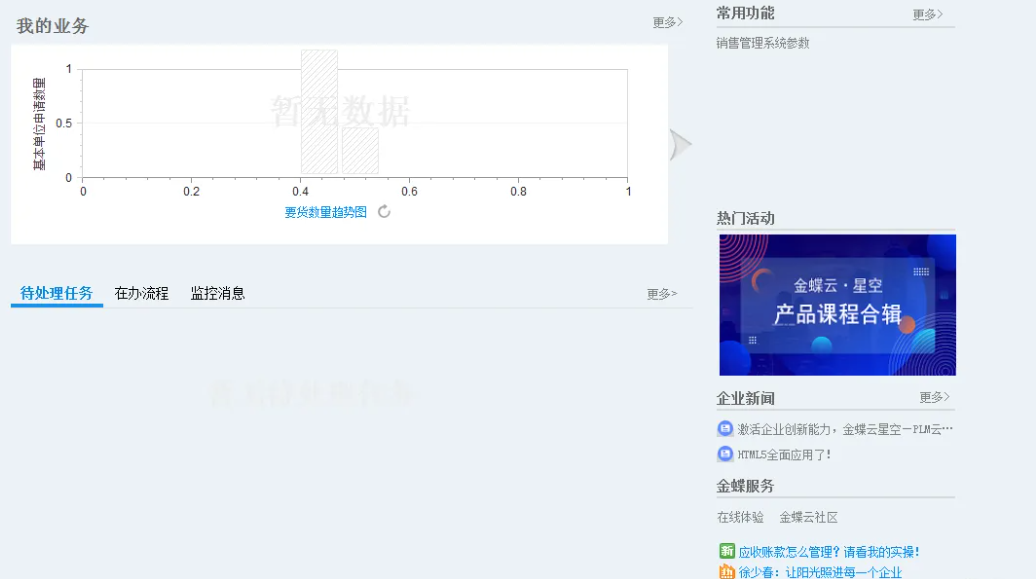Open 更多 in 常用功能 section
The image size is (1036, 579).
928,15
